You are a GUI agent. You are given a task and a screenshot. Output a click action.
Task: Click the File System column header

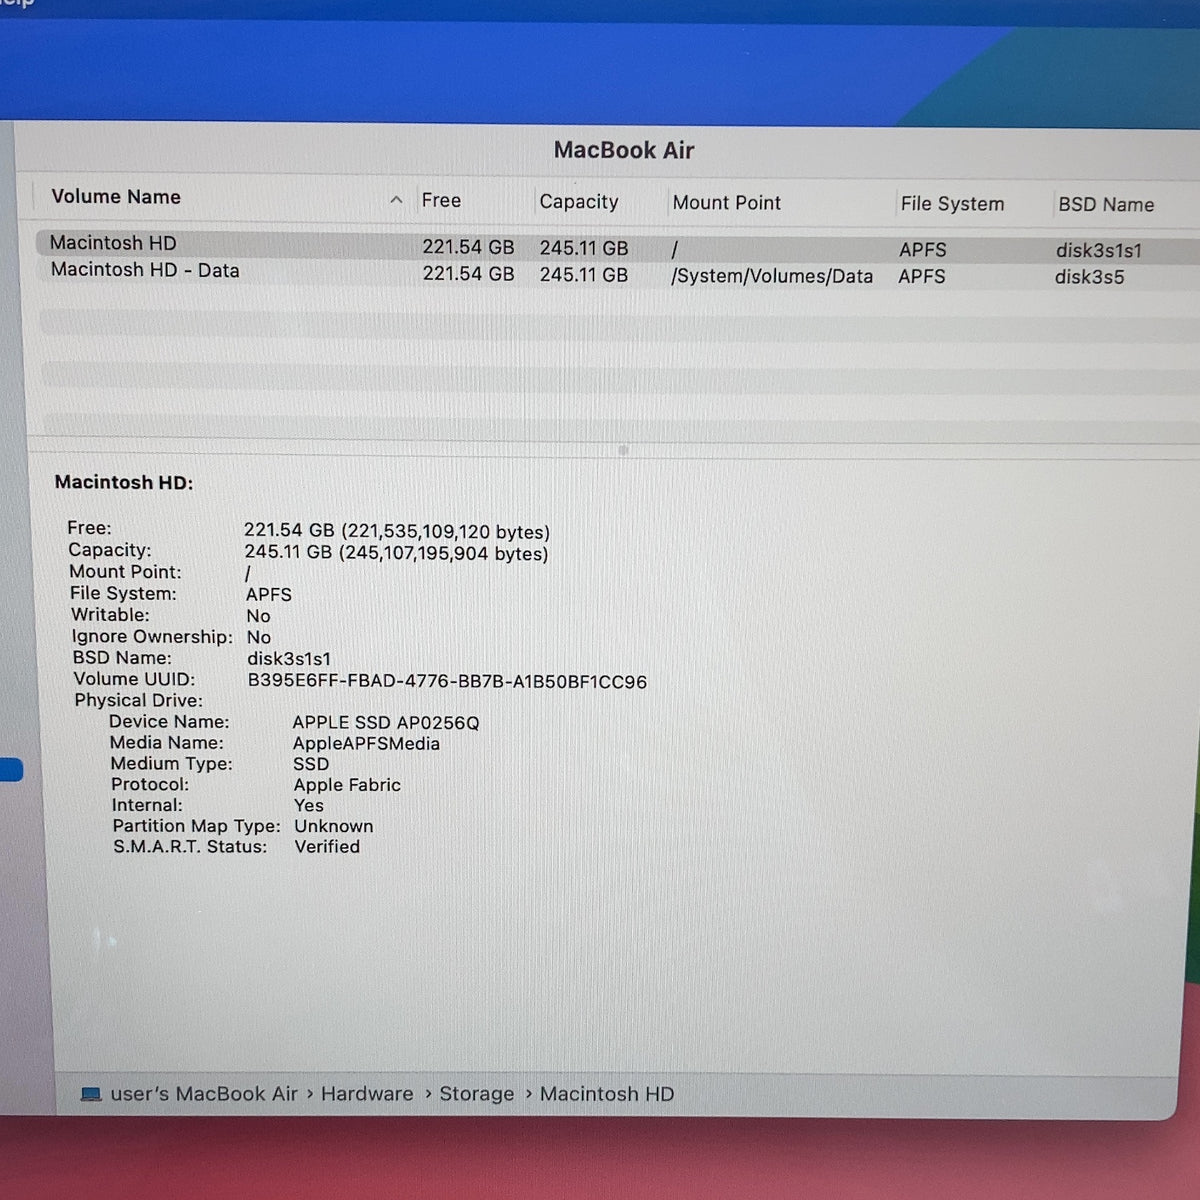(952, 204)
